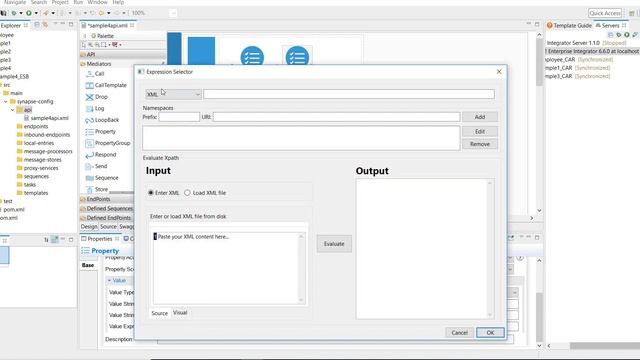
Task: Click the OK button
Action: (490, 333)
